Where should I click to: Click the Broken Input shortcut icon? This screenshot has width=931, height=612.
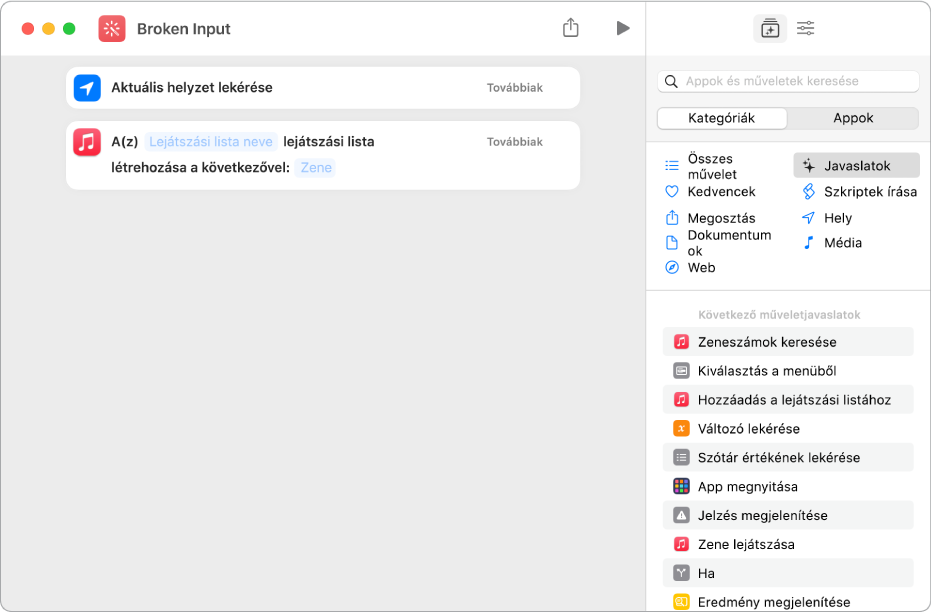[112, 29]
